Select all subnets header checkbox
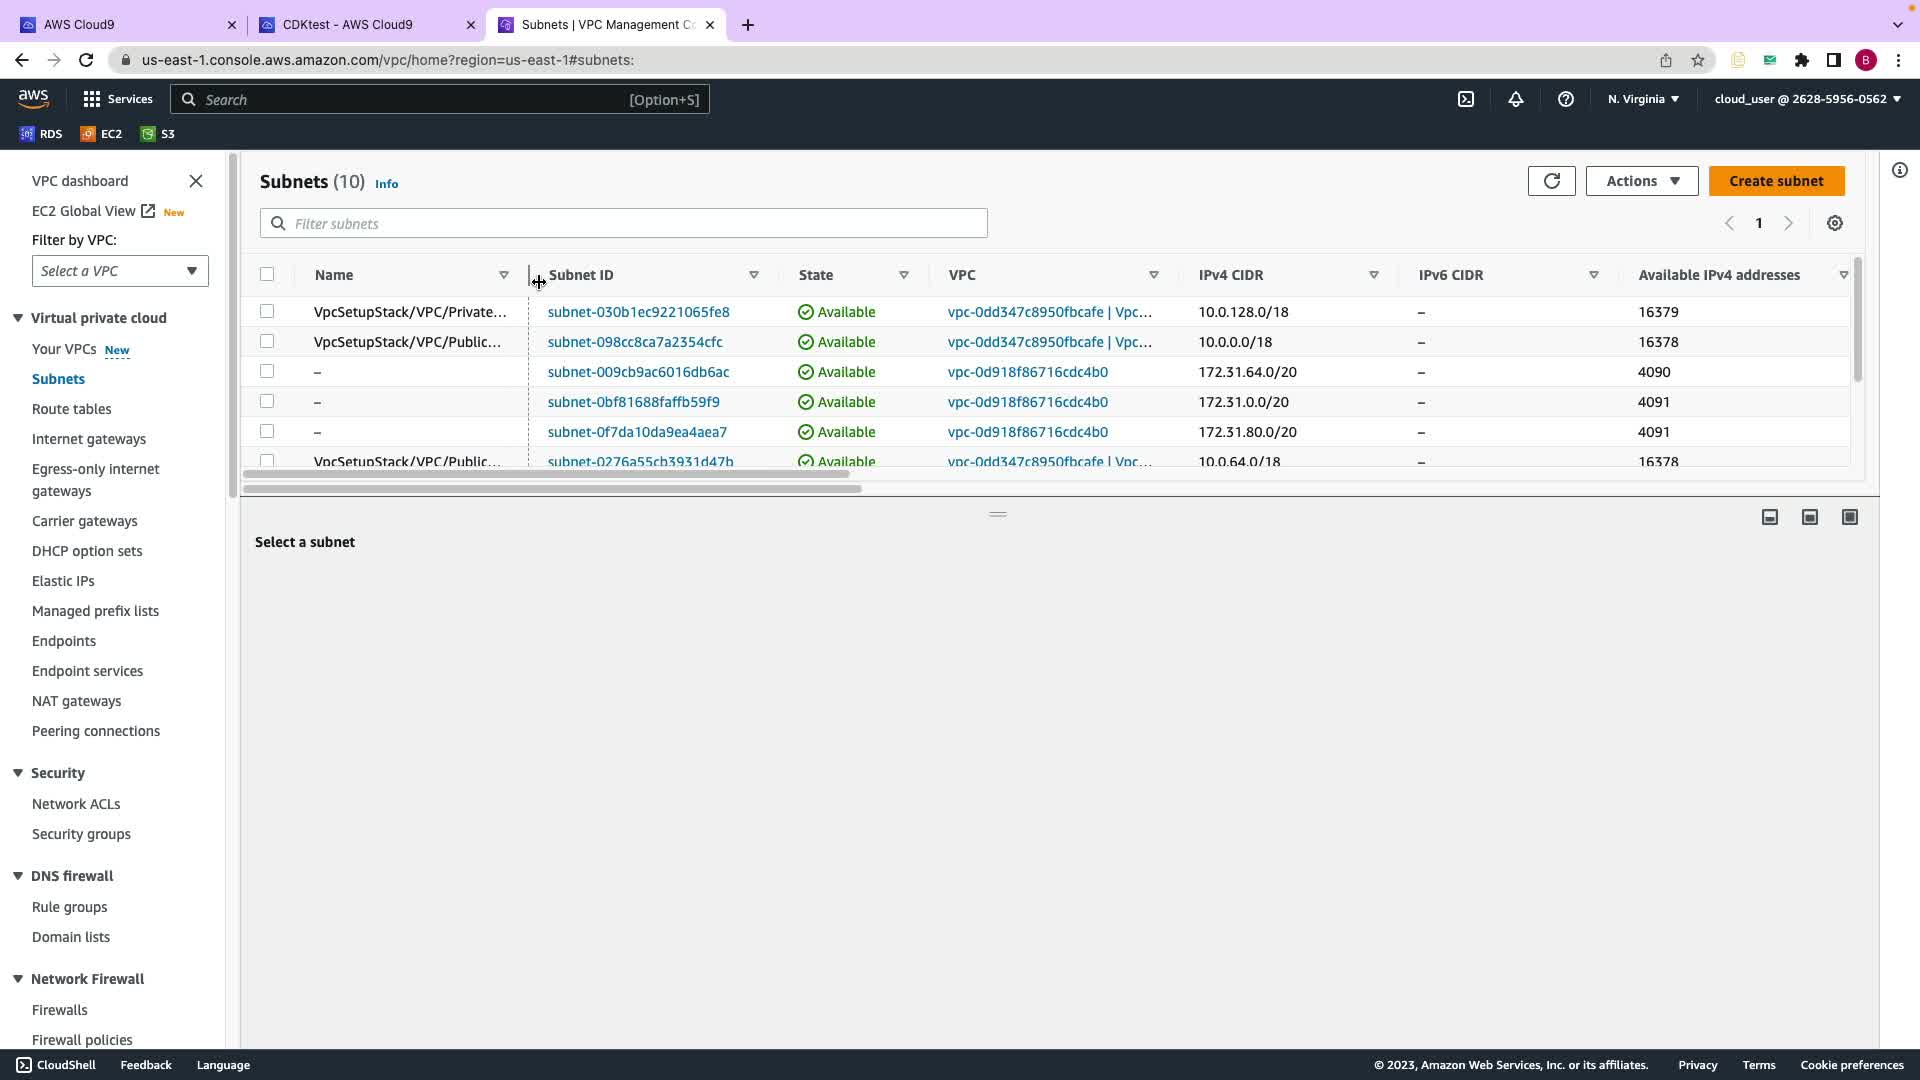The height and width of the screenshot is (1080, 1920). tap(267, 274)
